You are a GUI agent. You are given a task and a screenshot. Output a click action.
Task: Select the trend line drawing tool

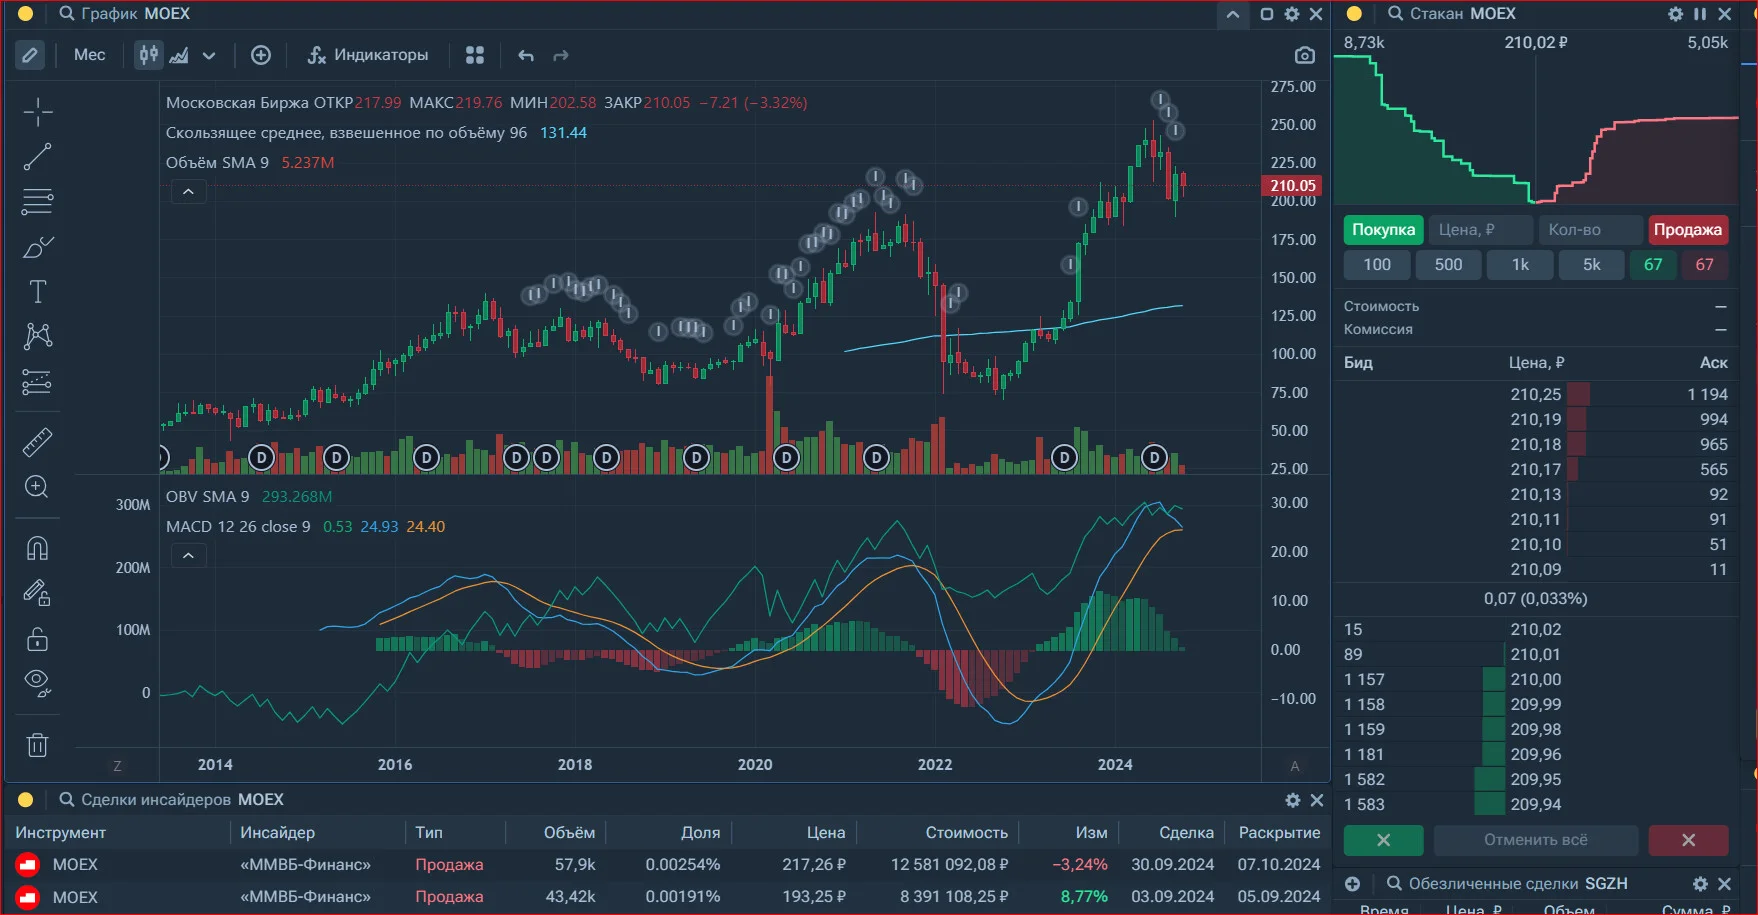(38, 157)
